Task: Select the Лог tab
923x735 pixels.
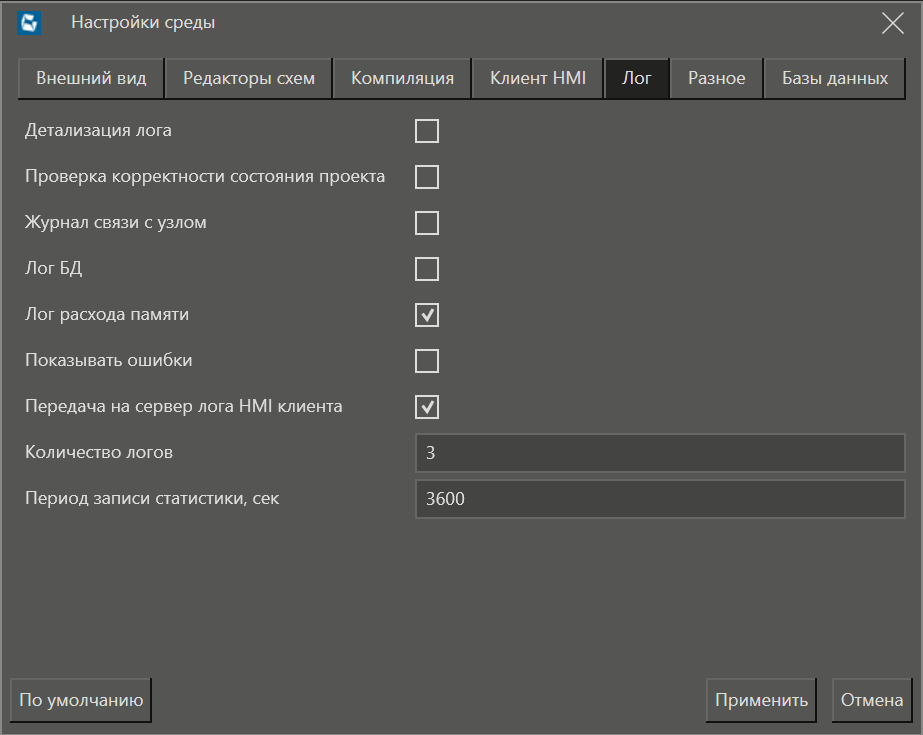Action: tap(637, 79)
